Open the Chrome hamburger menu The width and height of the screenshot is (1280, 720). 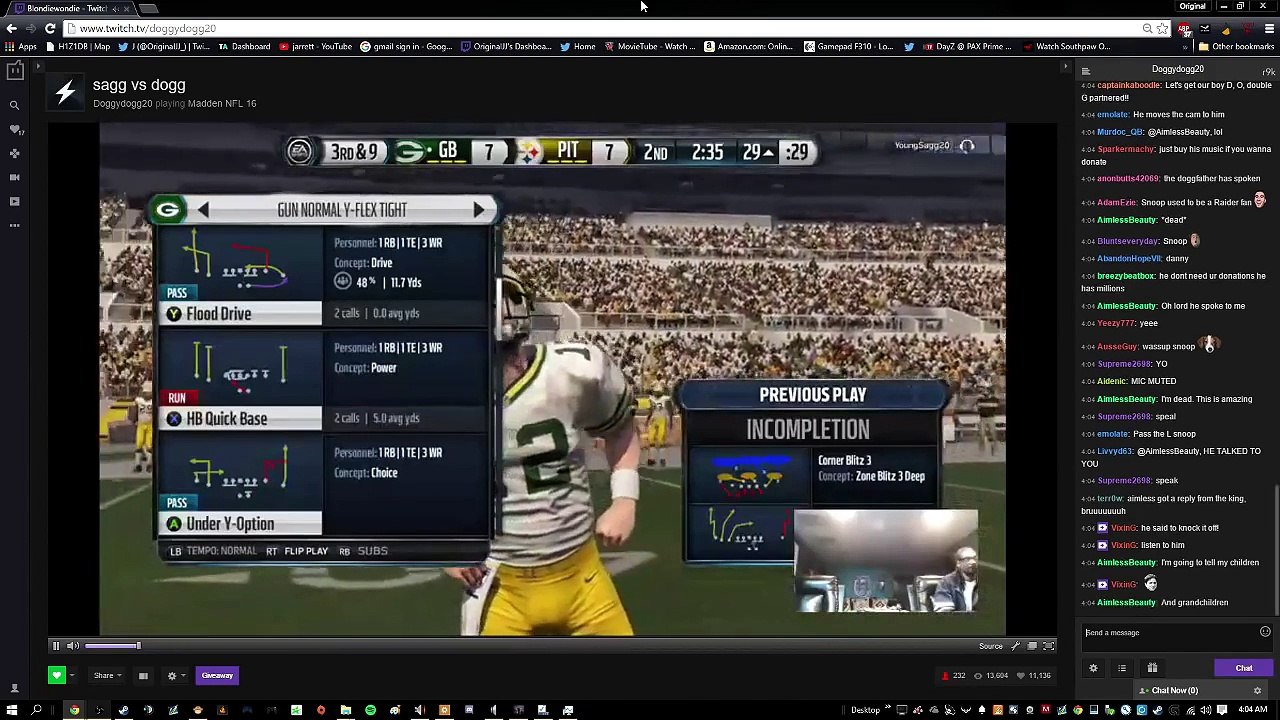click(1269, 28)
